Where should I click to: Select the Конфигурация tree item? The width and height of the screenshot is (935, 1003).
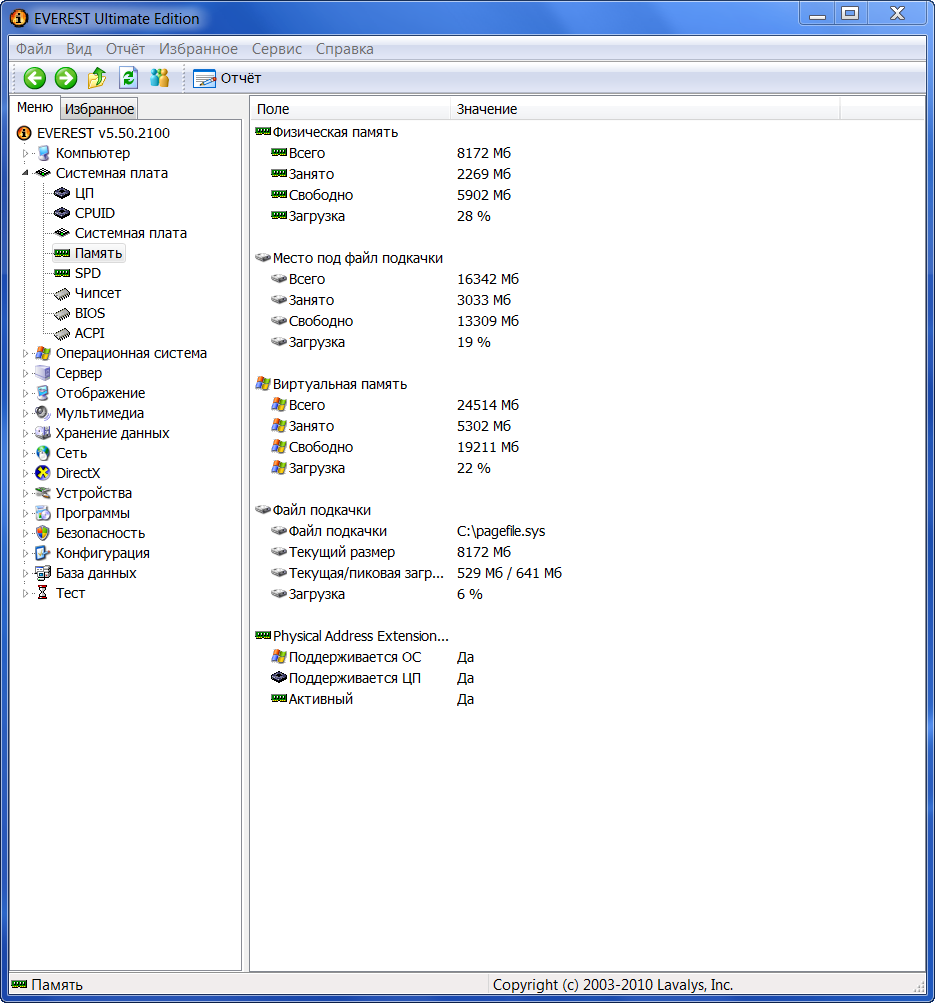tap(102, 553)
